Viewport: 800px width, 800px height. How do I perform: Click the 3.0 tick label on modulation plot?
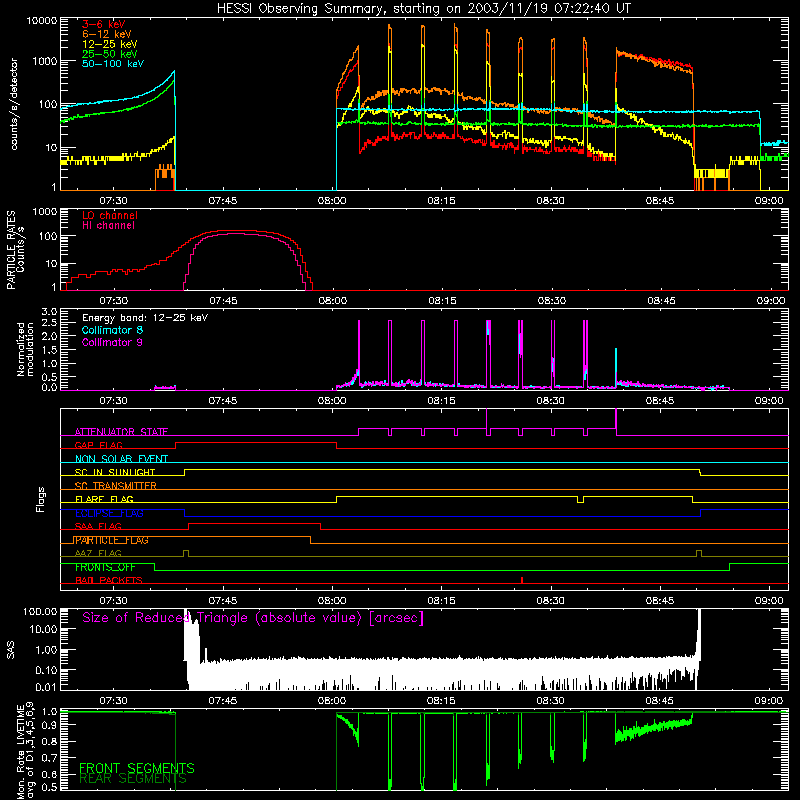(49, 312)
